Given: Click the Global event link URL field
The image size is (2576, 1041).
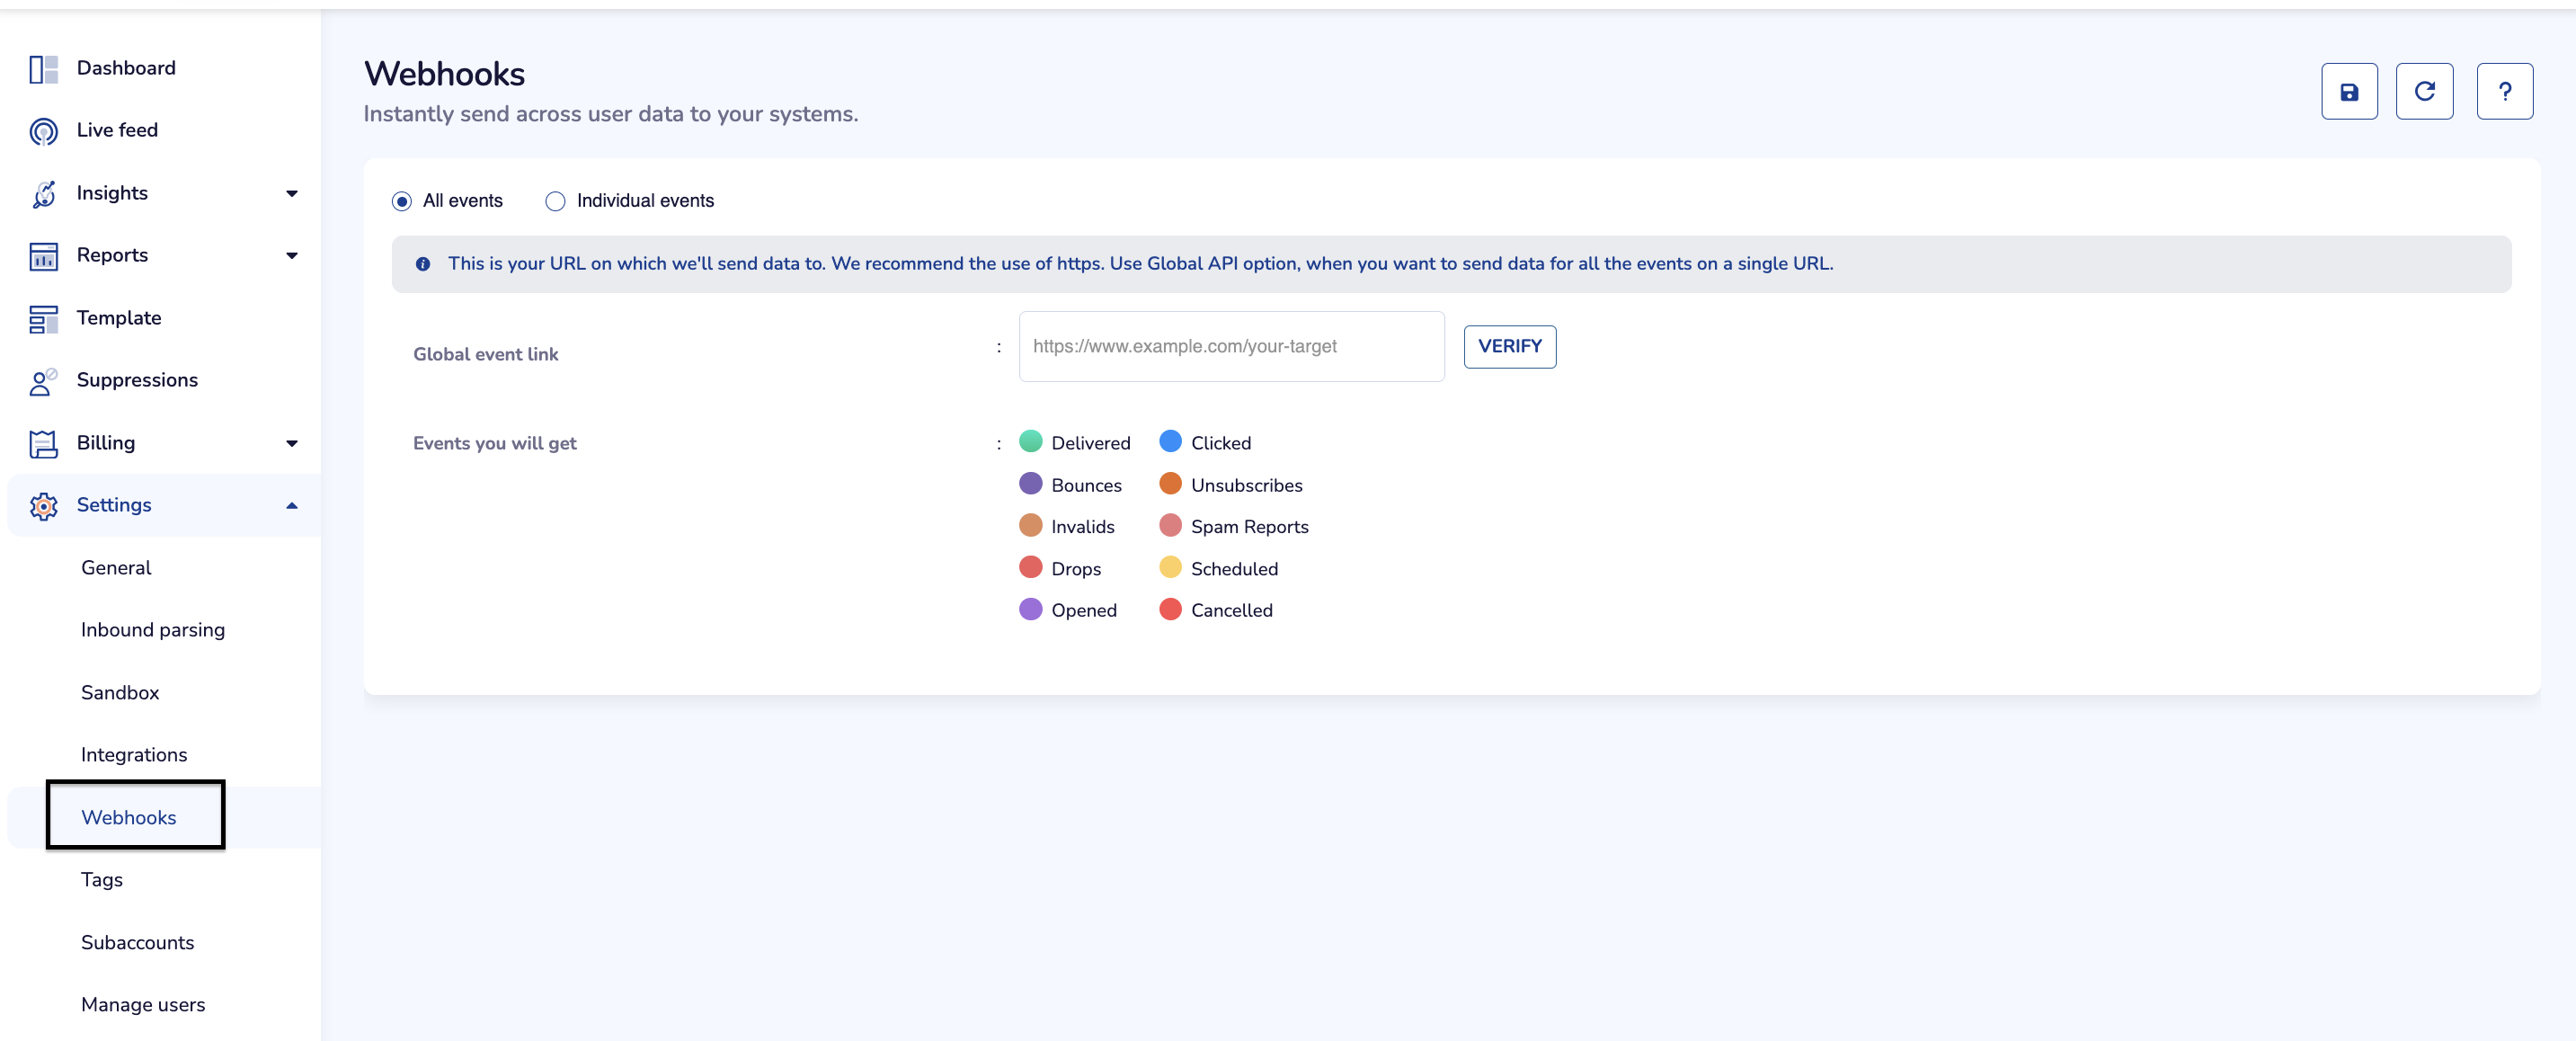Looking at the screenshot, I should [1230, 347].
